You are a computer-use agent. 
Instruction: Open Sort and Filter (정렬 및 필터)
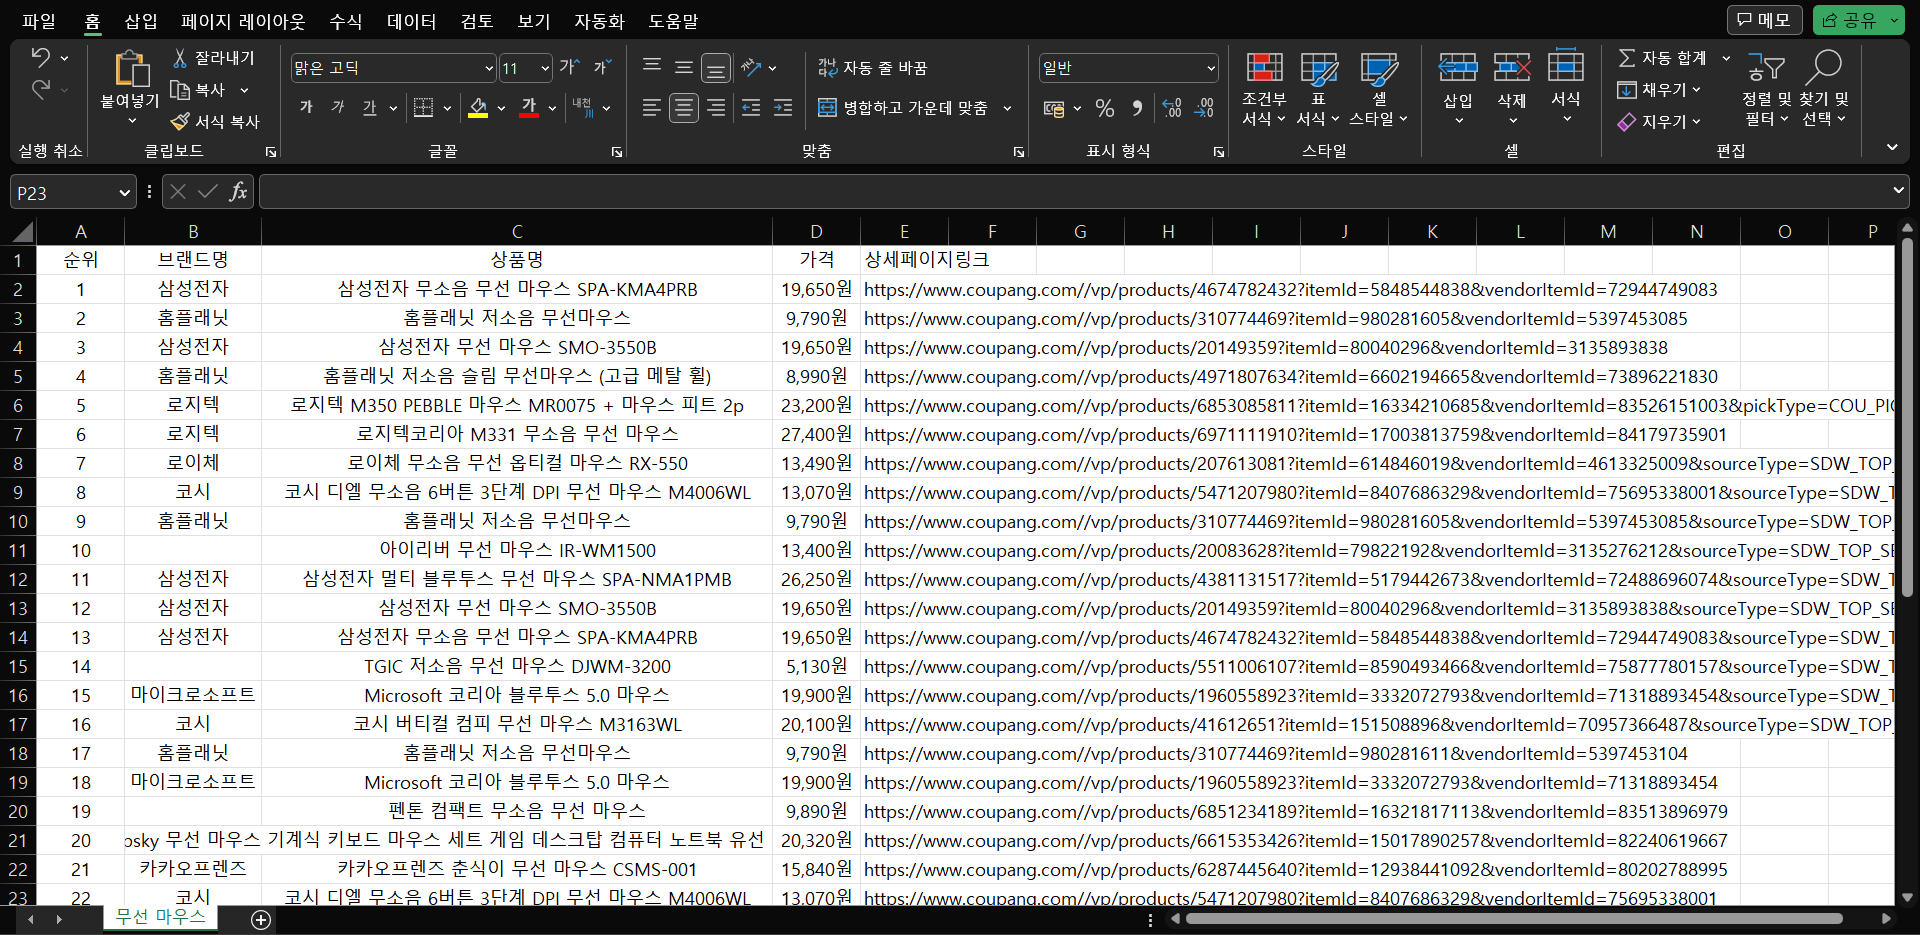click(1766, 89)
